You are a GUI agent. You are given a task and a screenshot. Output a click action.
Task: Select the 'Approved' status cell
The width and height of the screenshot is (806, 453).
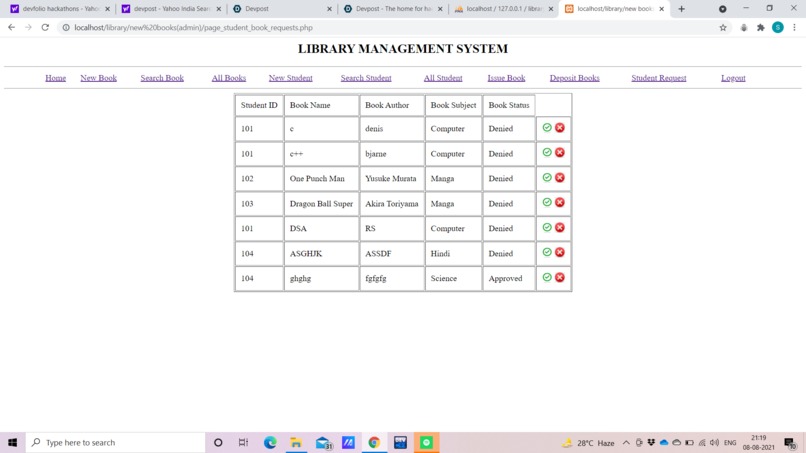pos(508,278)
